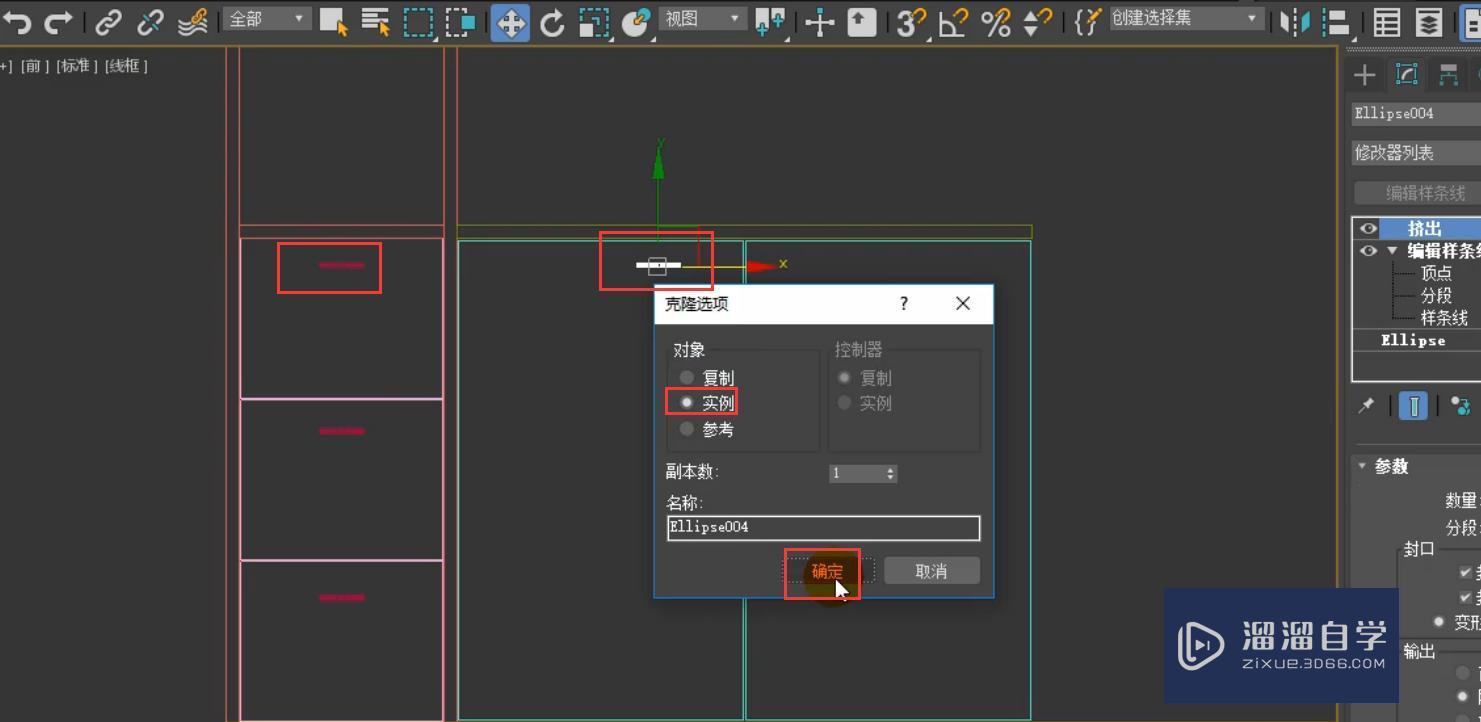Image resolution: width=1481 pixels, height=722 pixels.
Task: Switch to the Modify panel tab
Action: tap(1407, 75)
